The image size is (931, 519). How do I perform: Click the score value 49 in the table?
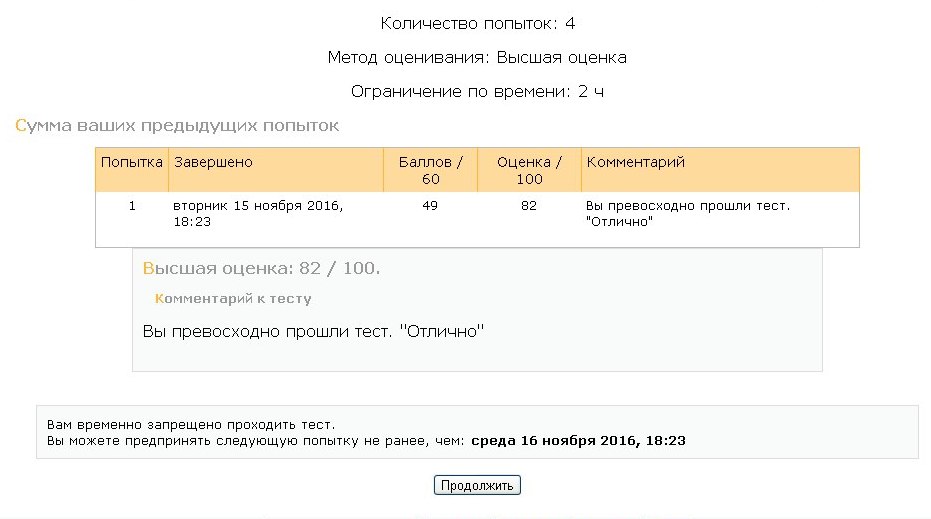point(430,206)
